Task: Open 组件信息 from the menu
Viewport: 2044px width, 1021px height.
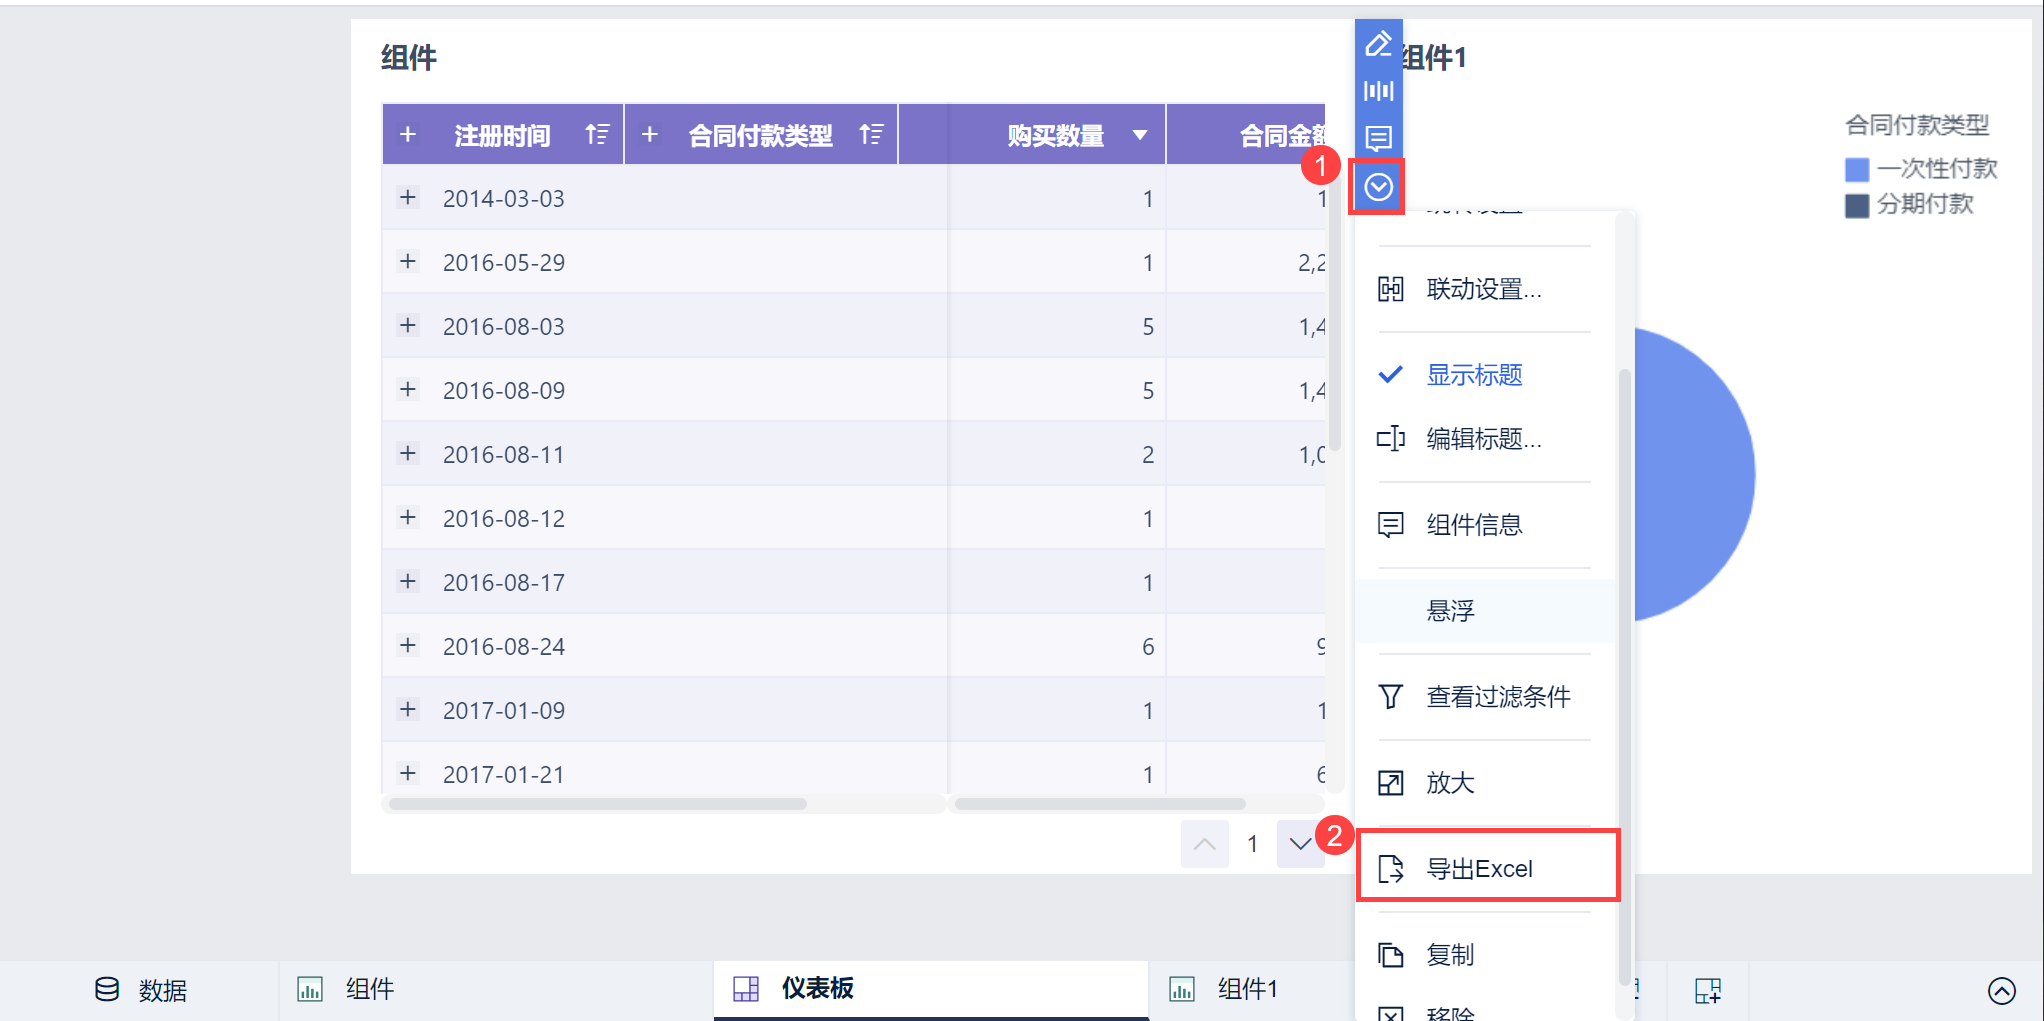Action: click(x=1485, y=525)
